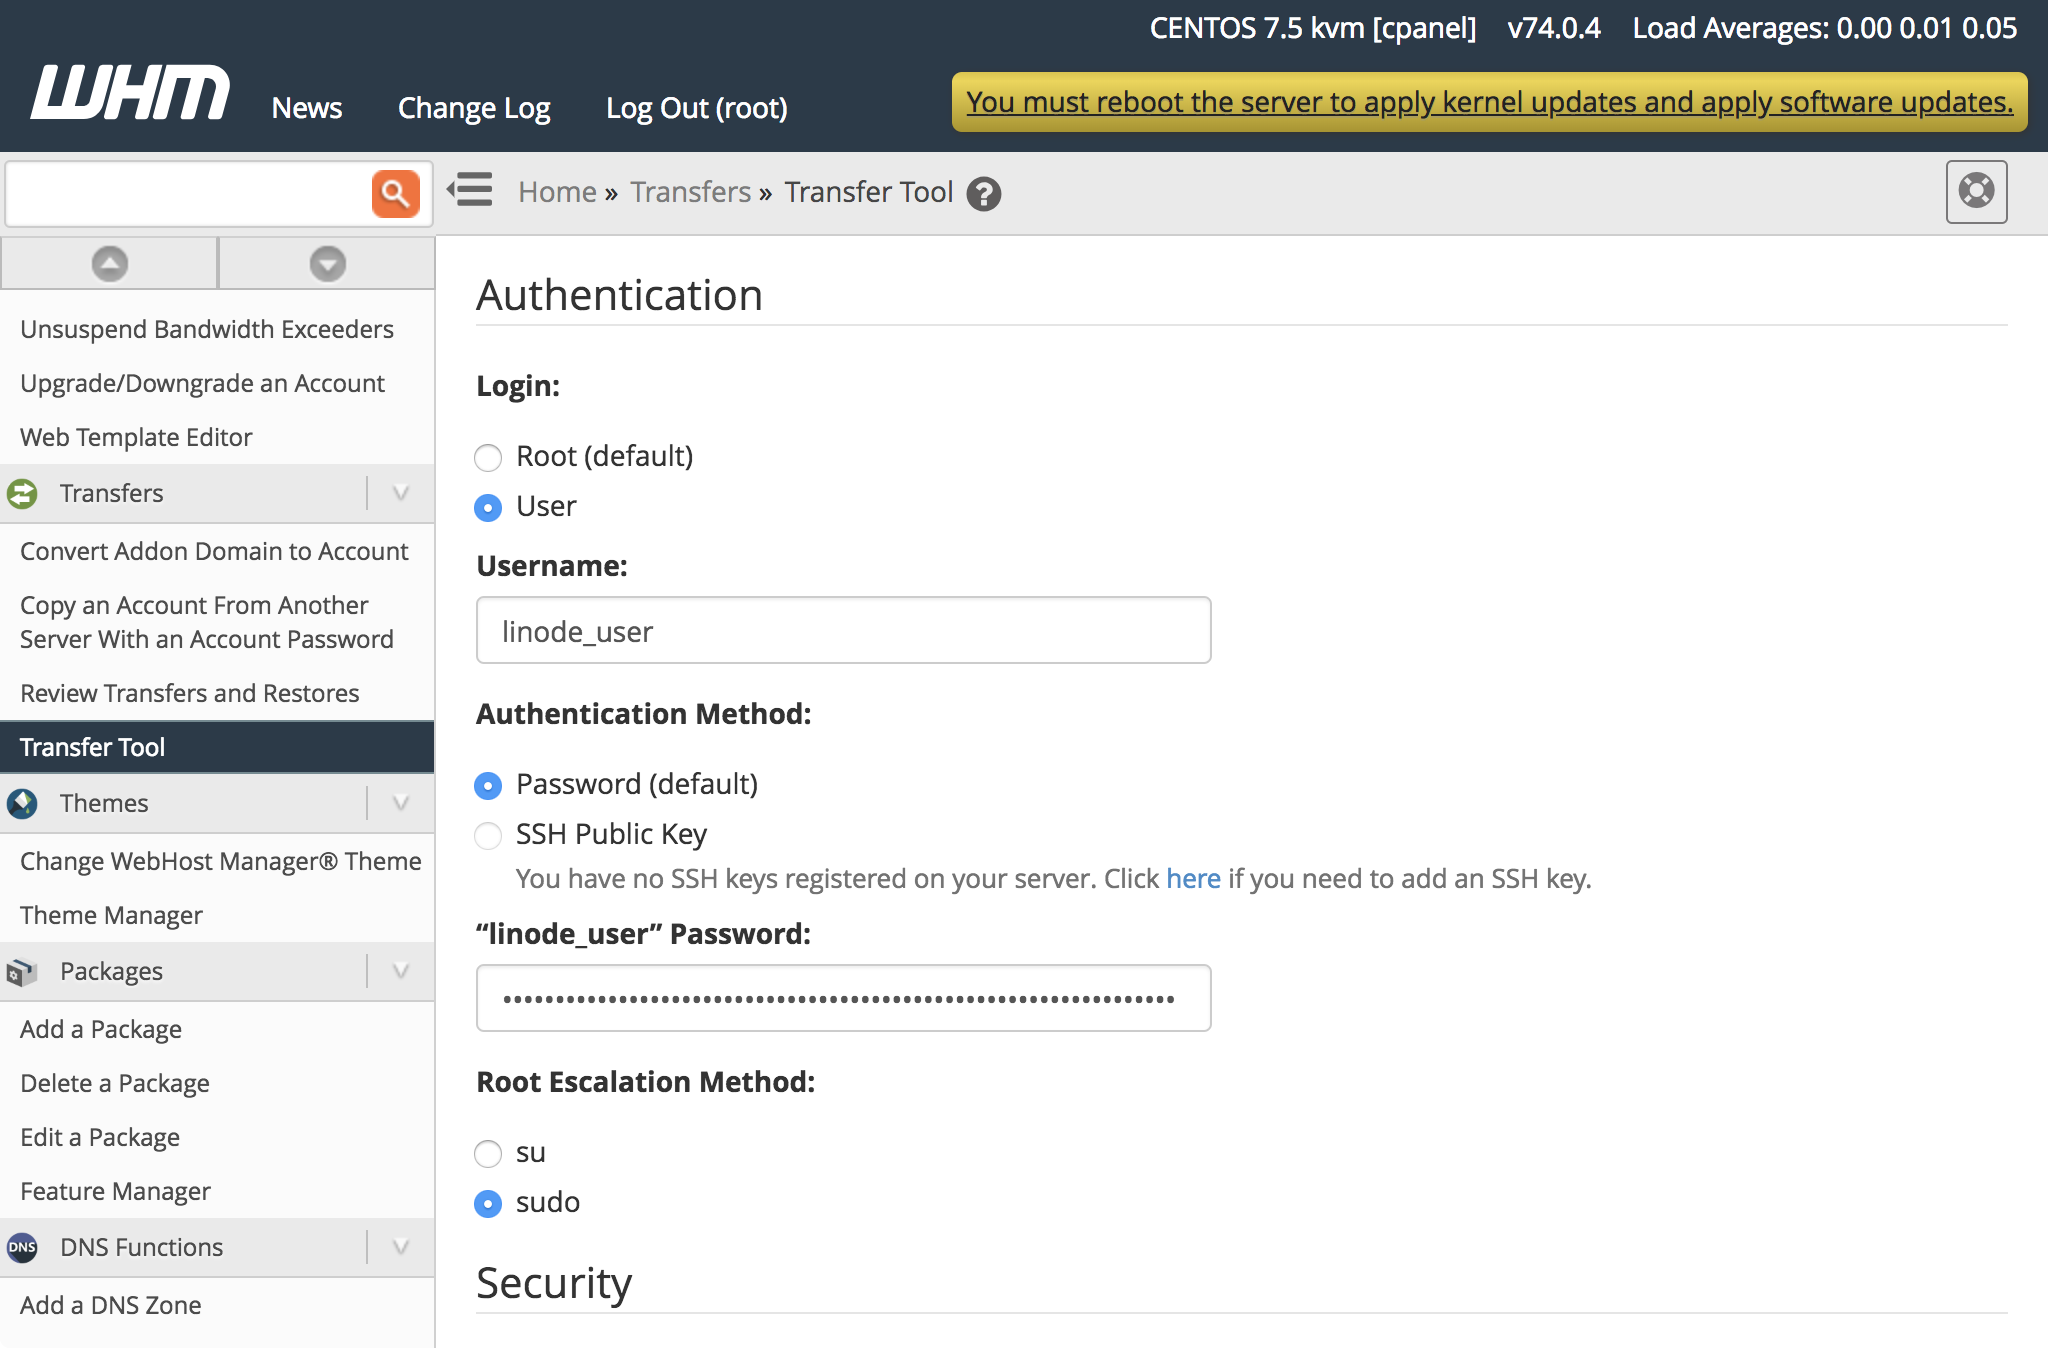This screenshot has height=1348, width=2048.
Task: Collapse the Packages sidebar section
Action: tap(400, 971)
